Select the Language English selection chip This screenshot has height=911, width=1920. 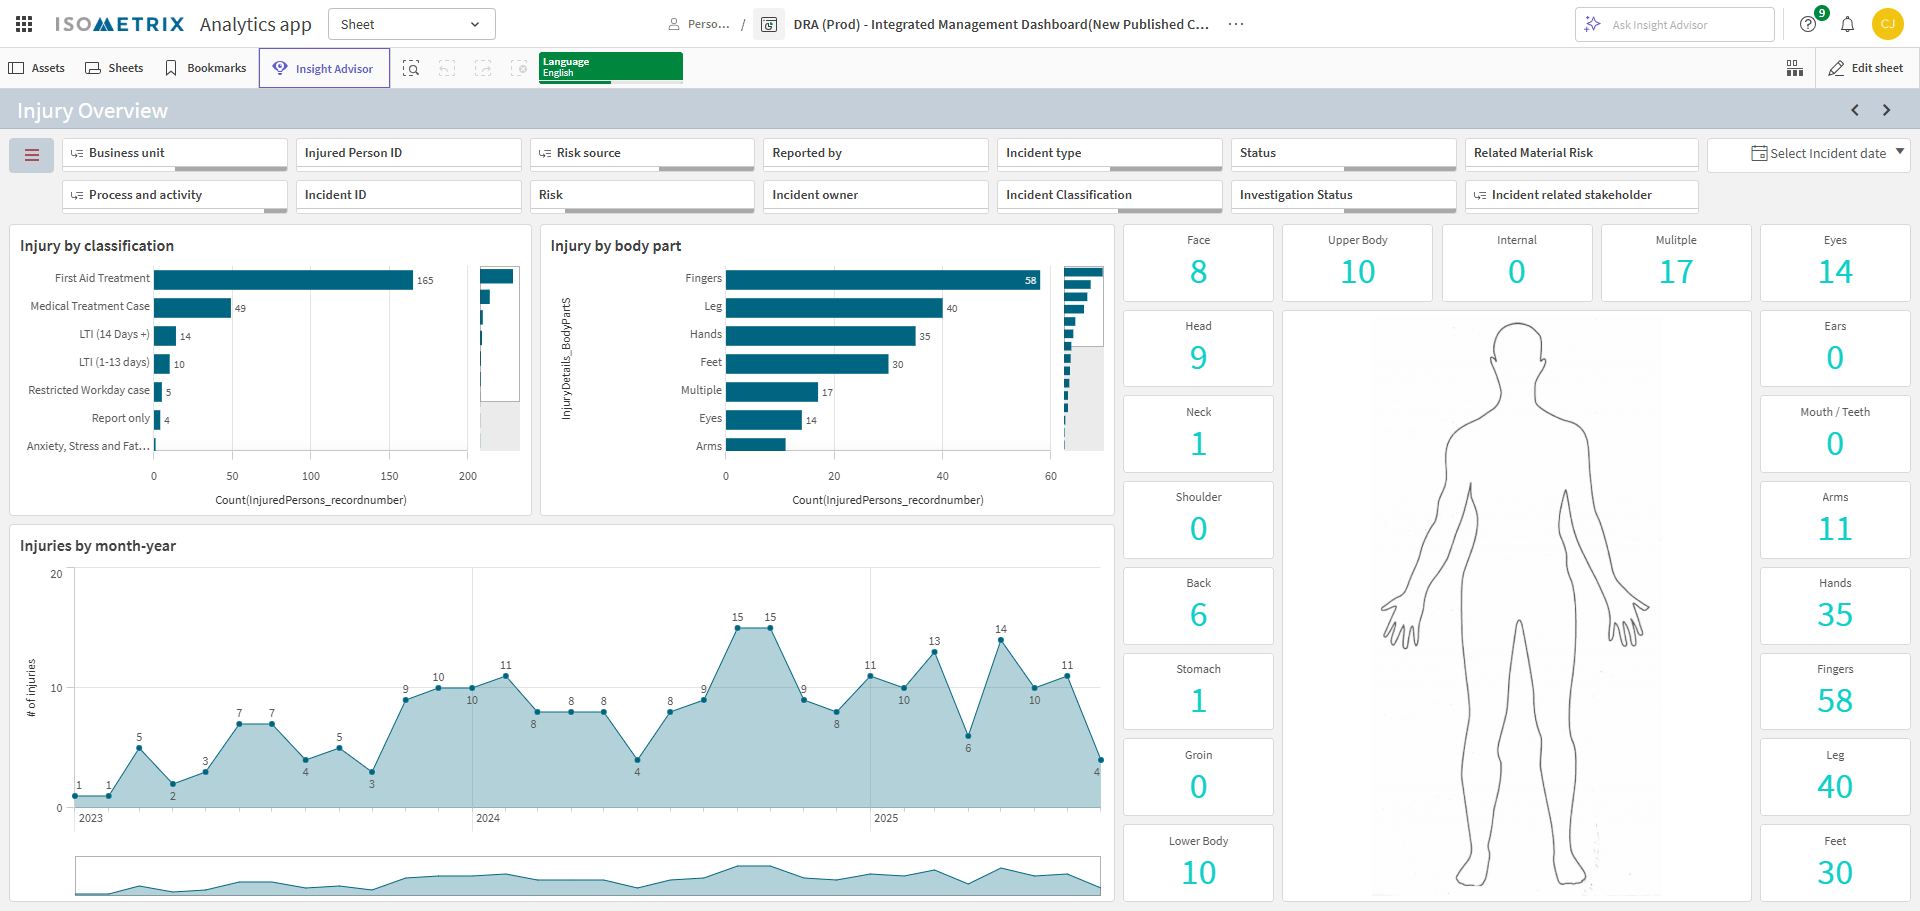pyautogui.click(x=610, y=67)
